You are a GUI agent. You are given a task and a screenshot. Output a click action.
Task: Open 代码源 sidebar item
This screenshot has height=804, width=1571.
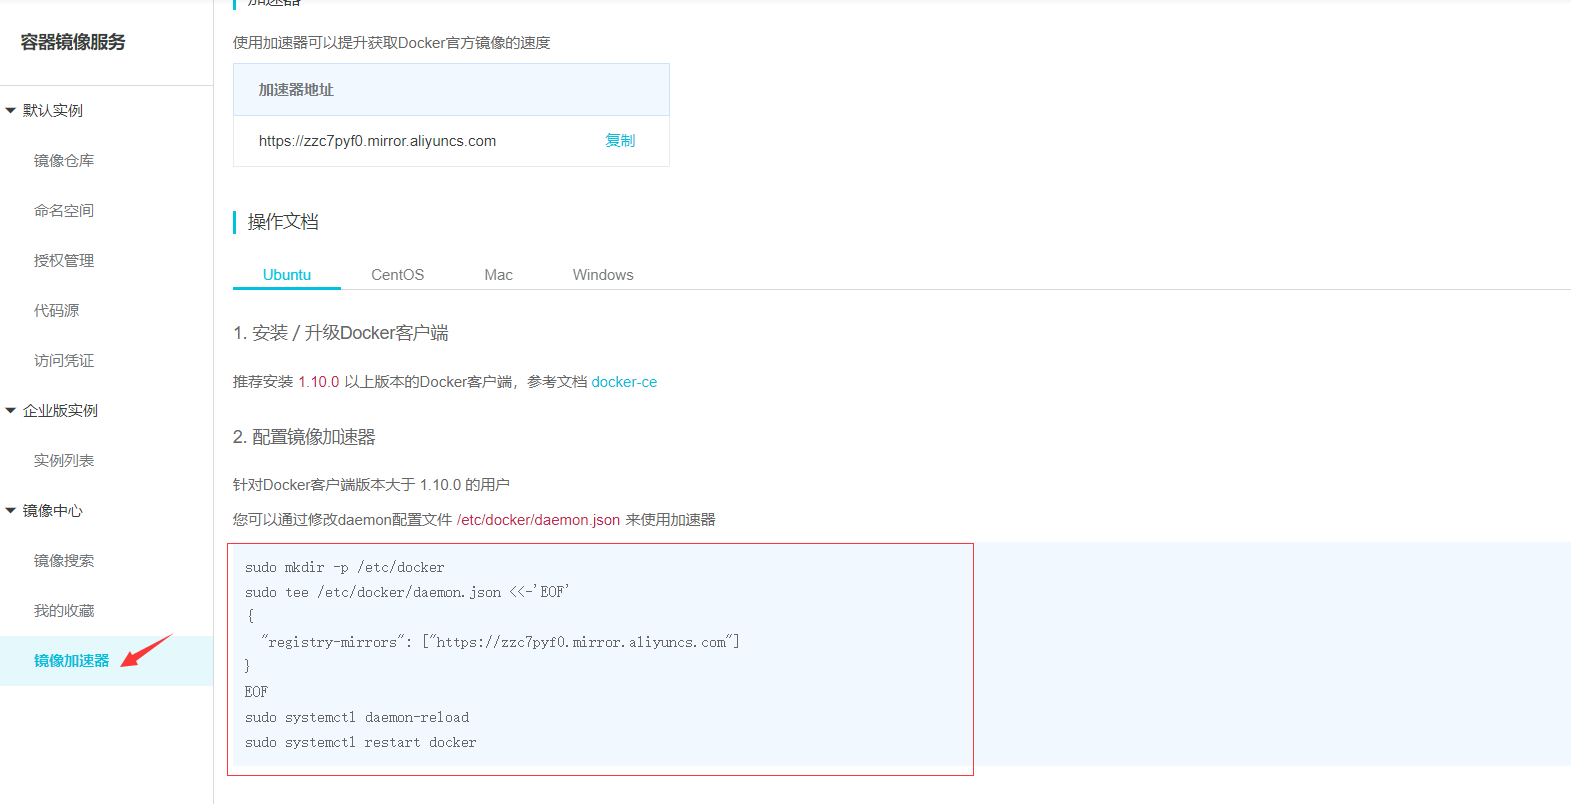56,310
